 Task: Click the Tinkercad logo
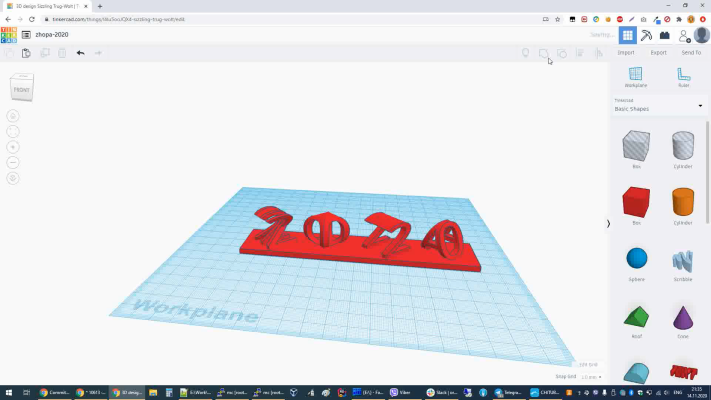click(x=9, y=35)
